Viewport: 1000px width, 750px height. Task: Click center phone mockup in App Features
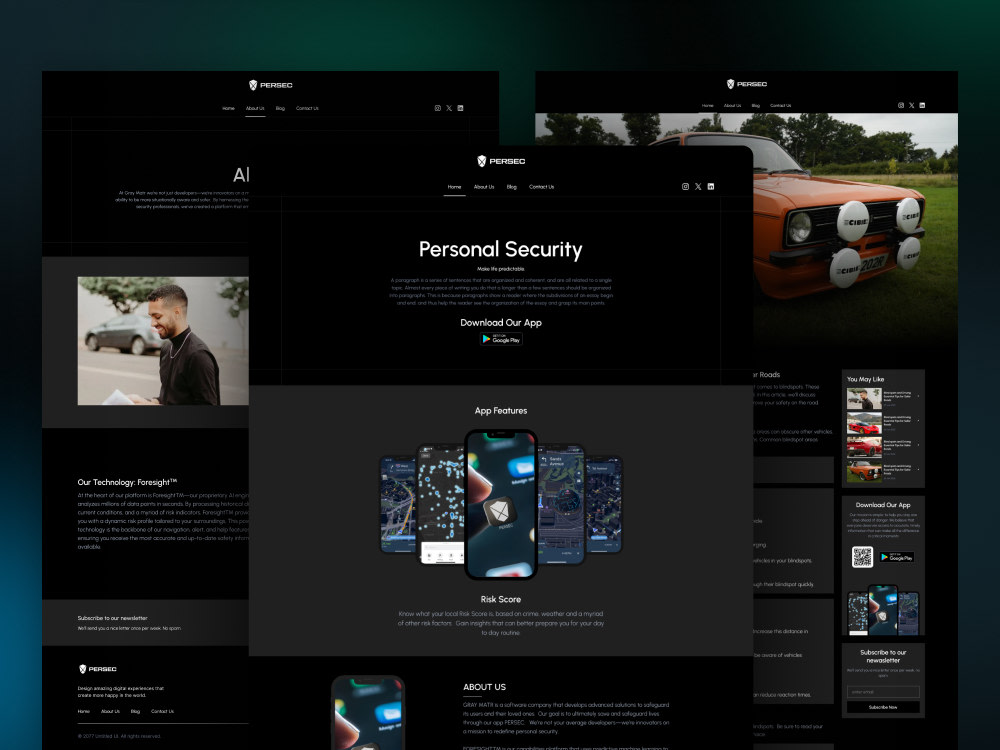pyautogui.click(x=501, y=504)
